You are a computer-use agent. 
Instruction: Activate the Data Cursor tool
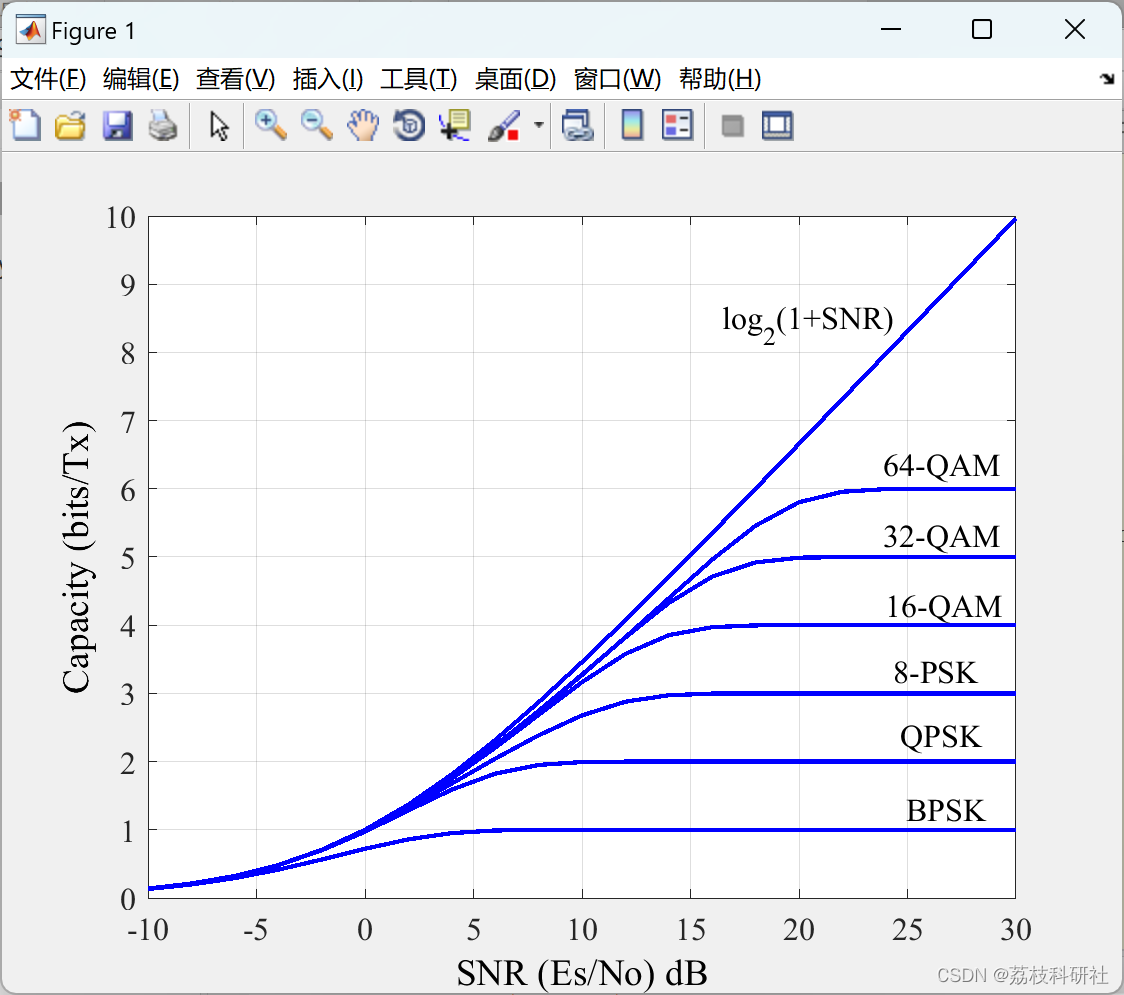point(454,125)
